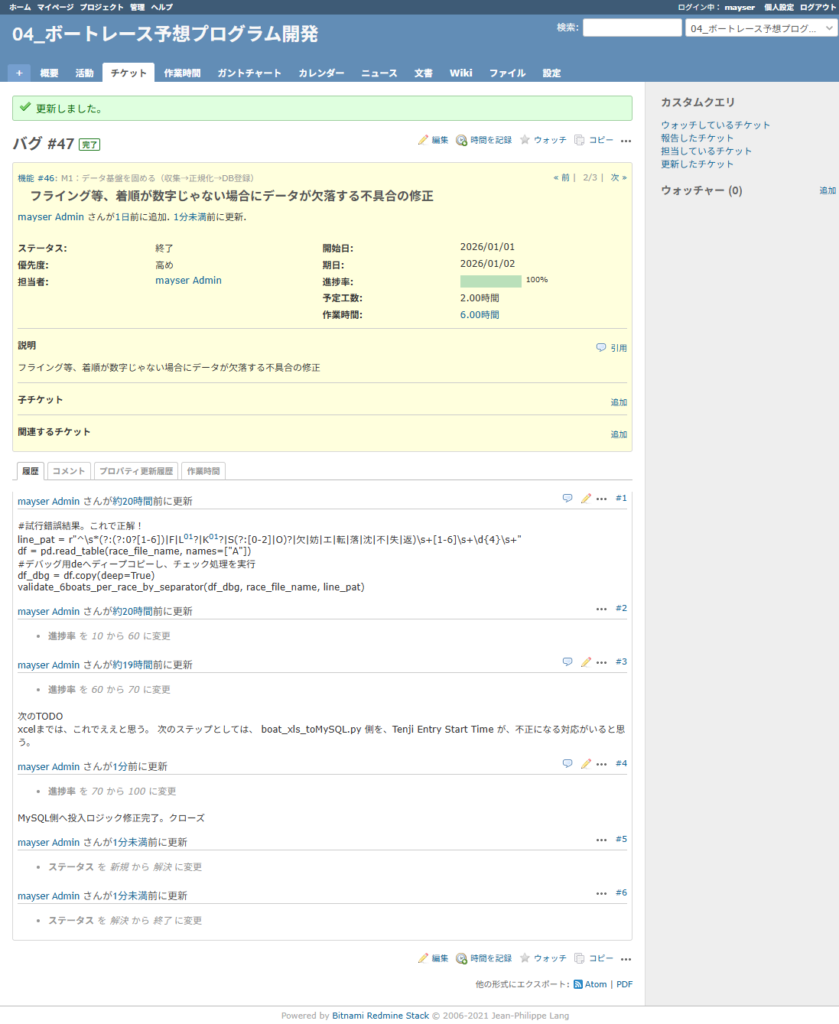Screen dimensions: 839x1024
Task: Click the top watch star icon
Action: tap(524, 141)
